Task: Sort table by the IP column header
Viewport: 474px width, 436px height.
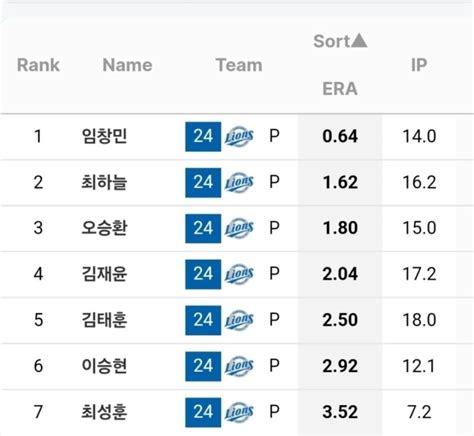Action: (419, 65)
